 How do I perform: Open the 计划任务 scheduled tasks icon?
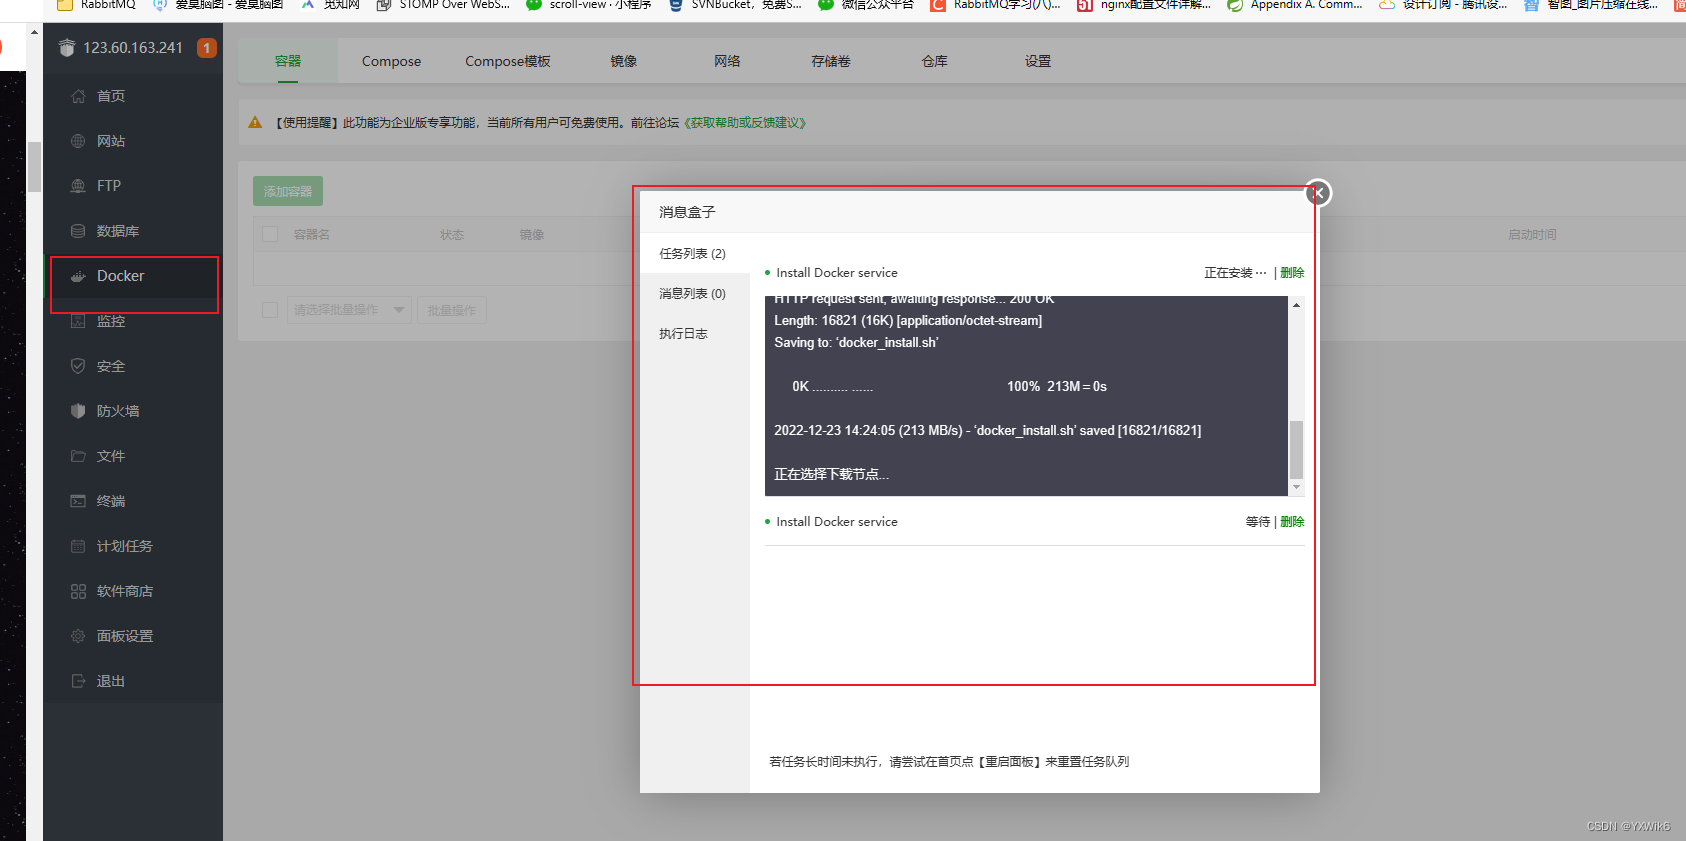pos(78,546)
